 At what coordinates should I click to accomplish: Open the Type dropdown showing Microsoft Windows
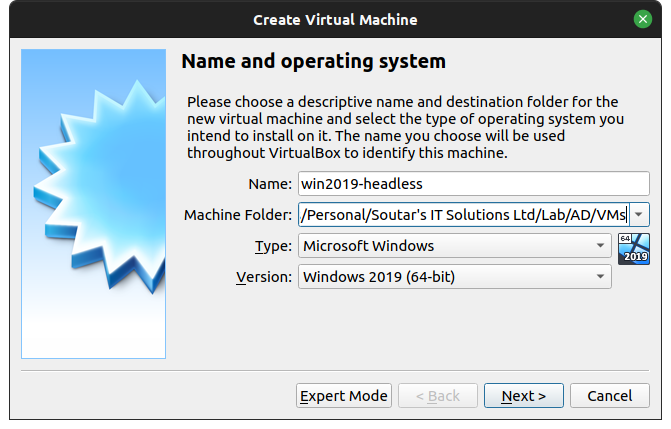[x=454, y=246]
